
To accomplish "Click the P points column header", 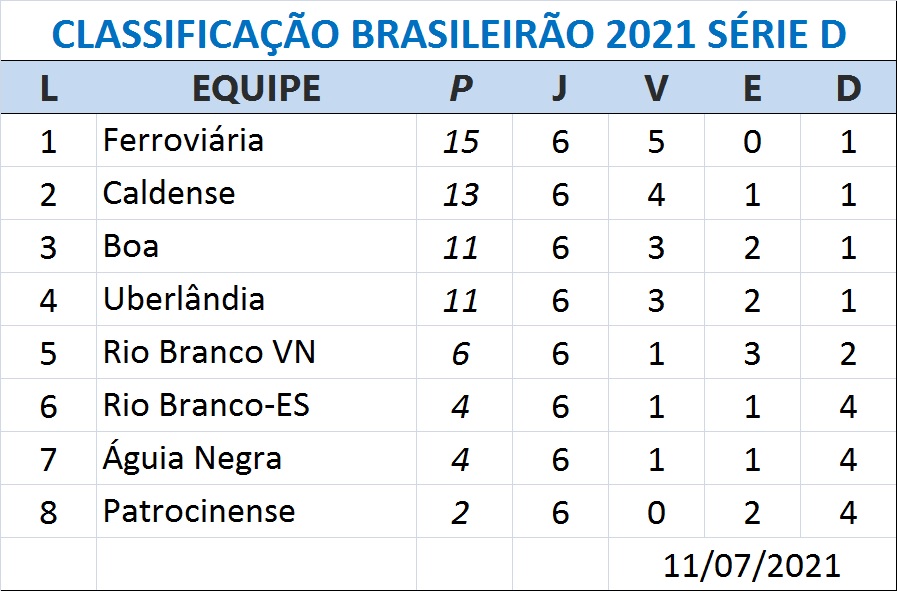I will pyautogui.click(x=460, y=88).
